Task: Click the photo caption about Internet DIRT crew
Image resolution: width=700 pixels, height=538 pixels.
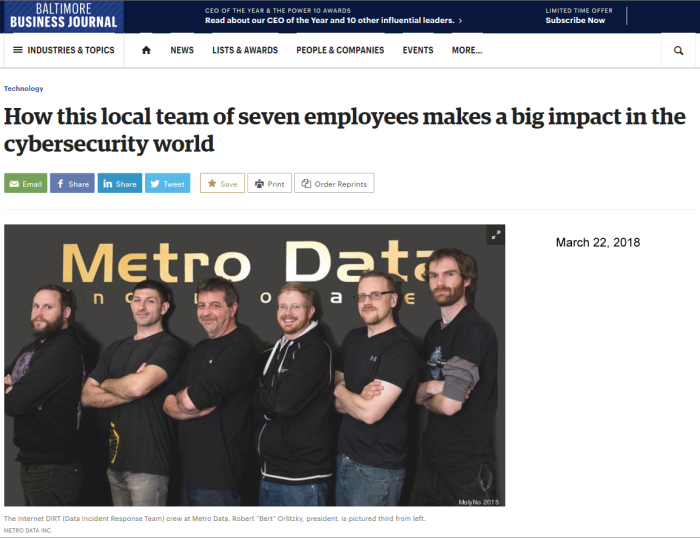Action: coord(215,518)
